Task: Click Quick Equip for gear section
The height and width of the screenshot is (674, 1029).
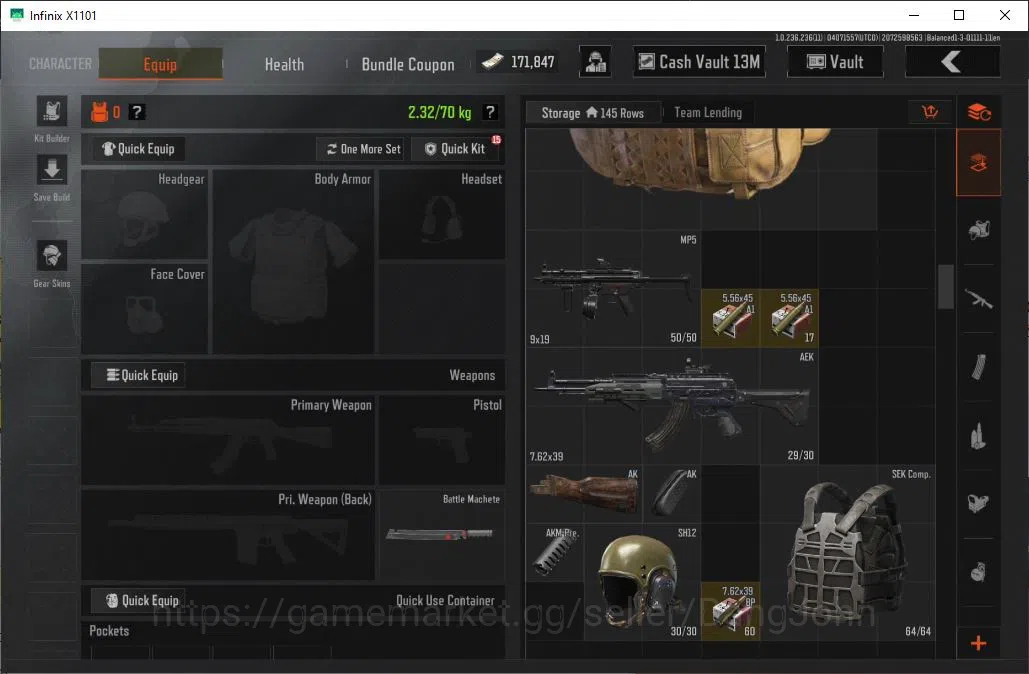Action: click(138, 149)
